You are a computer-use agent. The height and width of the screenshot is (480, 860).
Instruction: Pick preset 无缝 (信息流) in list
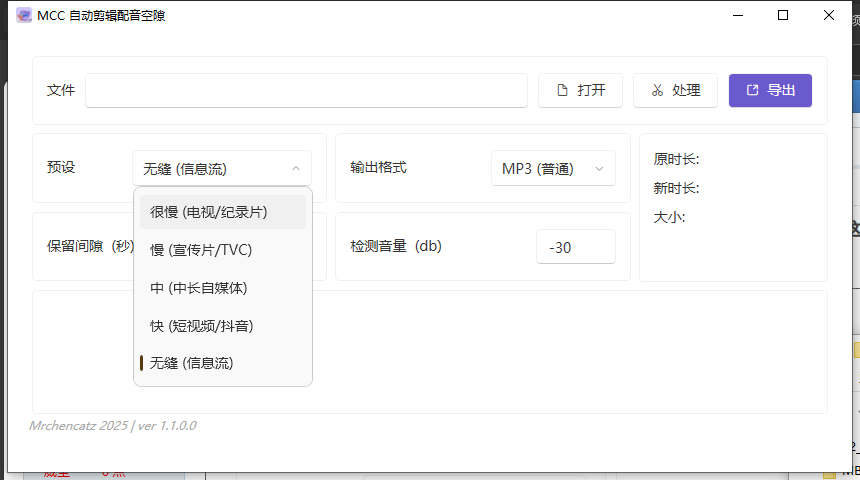(223, 363)
